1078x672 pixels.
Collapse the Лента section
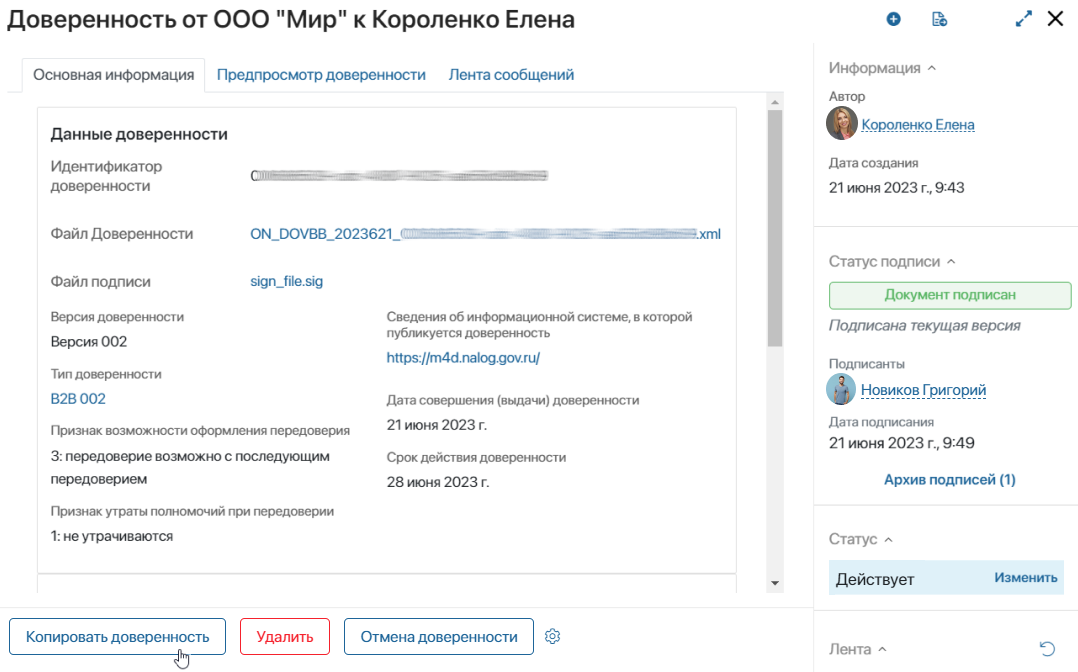[x=883, y=649]
